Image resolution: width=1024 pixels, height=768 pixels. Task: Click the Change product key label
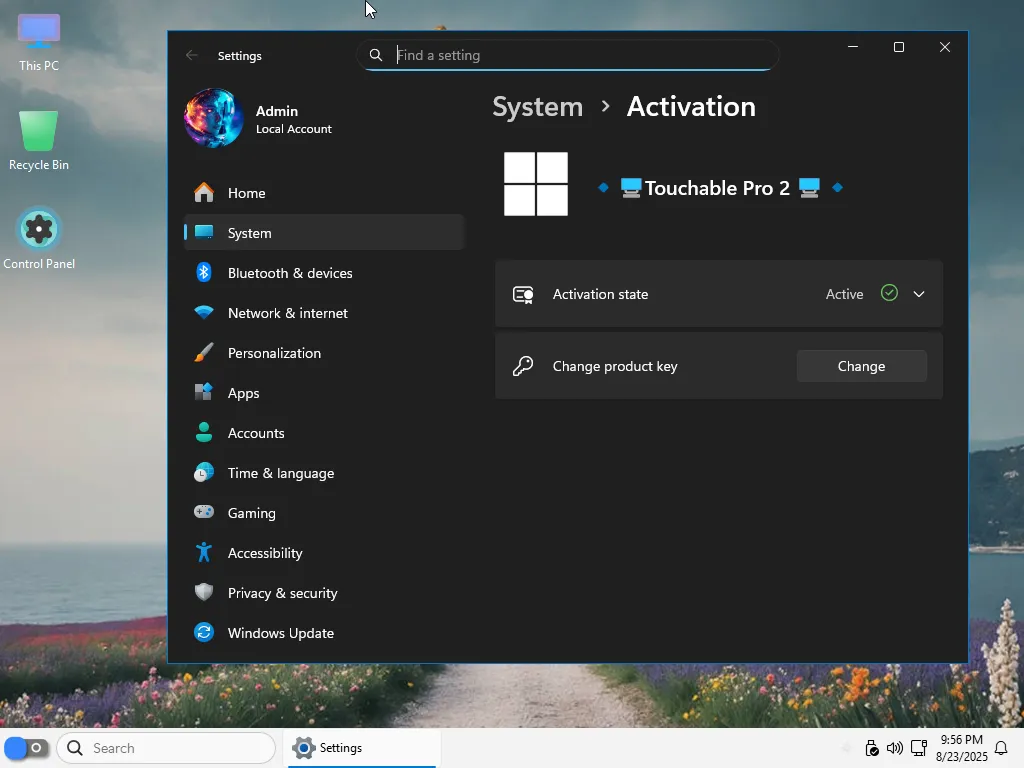pos(615,366)
